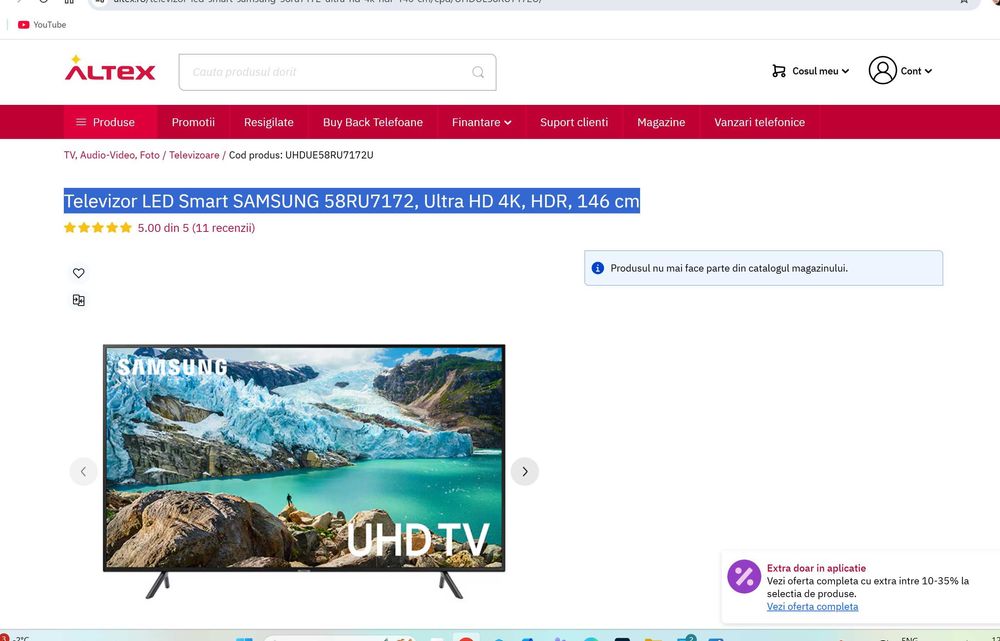Open the Magazine menu item
Screen dimensions: 1000x641
pyautogui.click(x=661, y=122)
